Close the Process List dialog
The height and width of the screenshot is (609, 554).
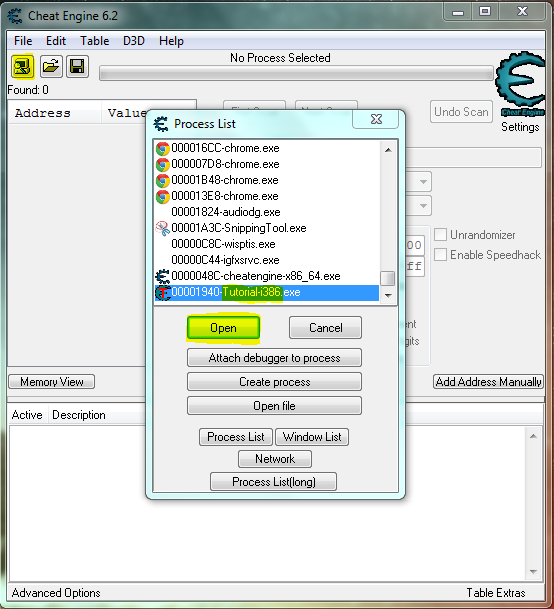tap(376, 119)
